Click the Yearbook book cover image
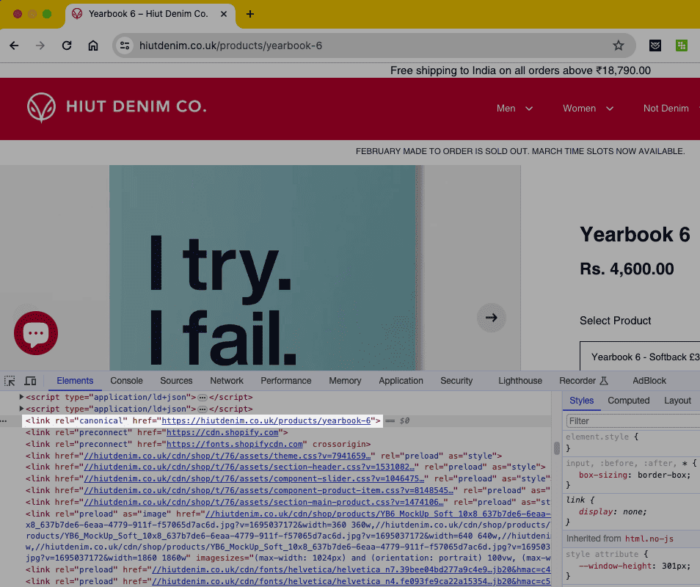This screenshot has width=700, height=587. [x=264, y=268]
